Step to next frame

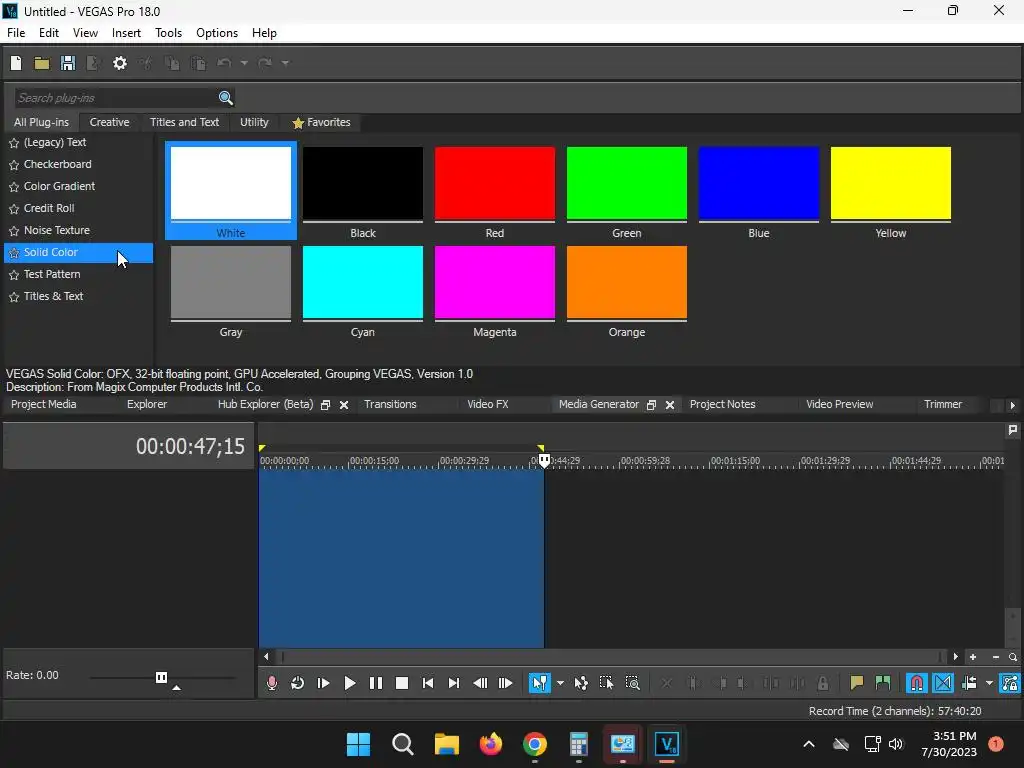pos(505,683)
